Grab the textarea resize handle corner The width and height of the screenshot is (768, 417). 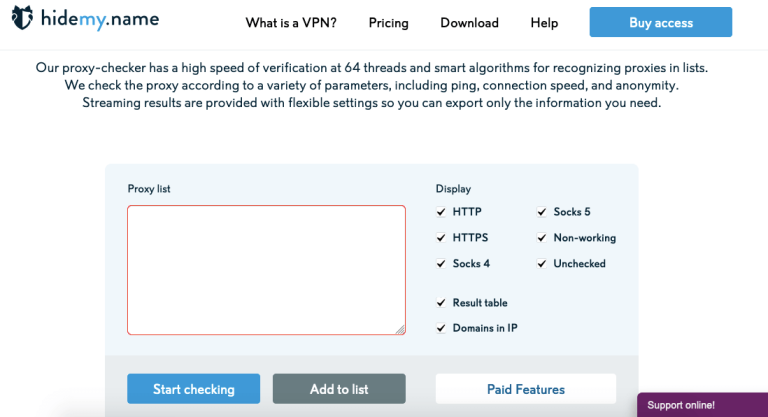coord(400,330)
